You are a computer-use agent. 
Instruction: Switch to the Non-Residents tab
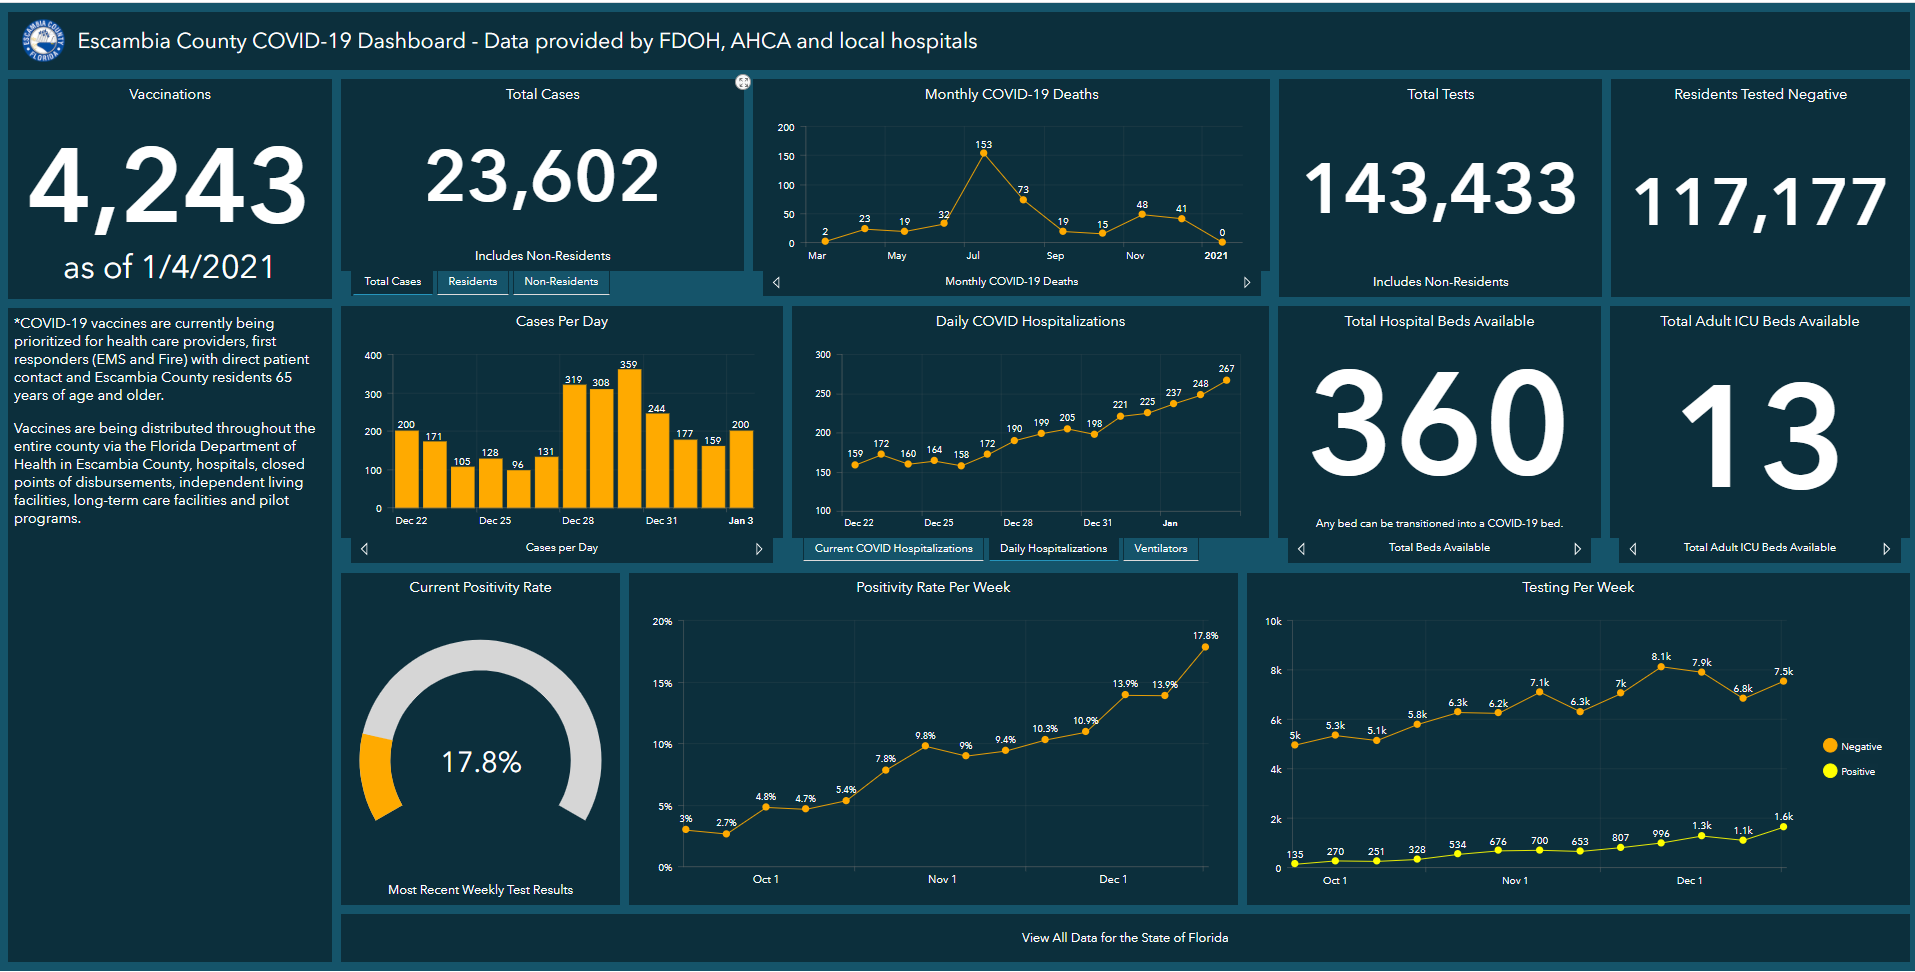pyautogui.click(x=561, y=282)
